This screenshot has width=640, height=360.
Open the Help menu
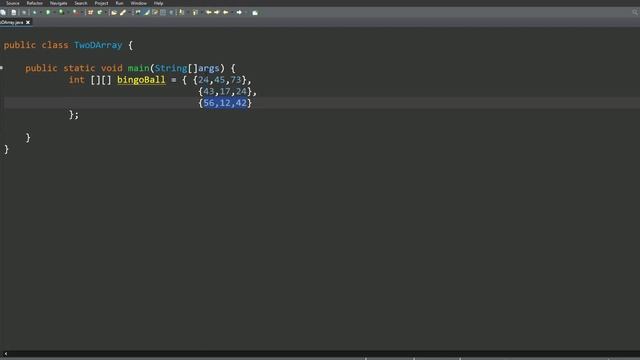[158, 3]
